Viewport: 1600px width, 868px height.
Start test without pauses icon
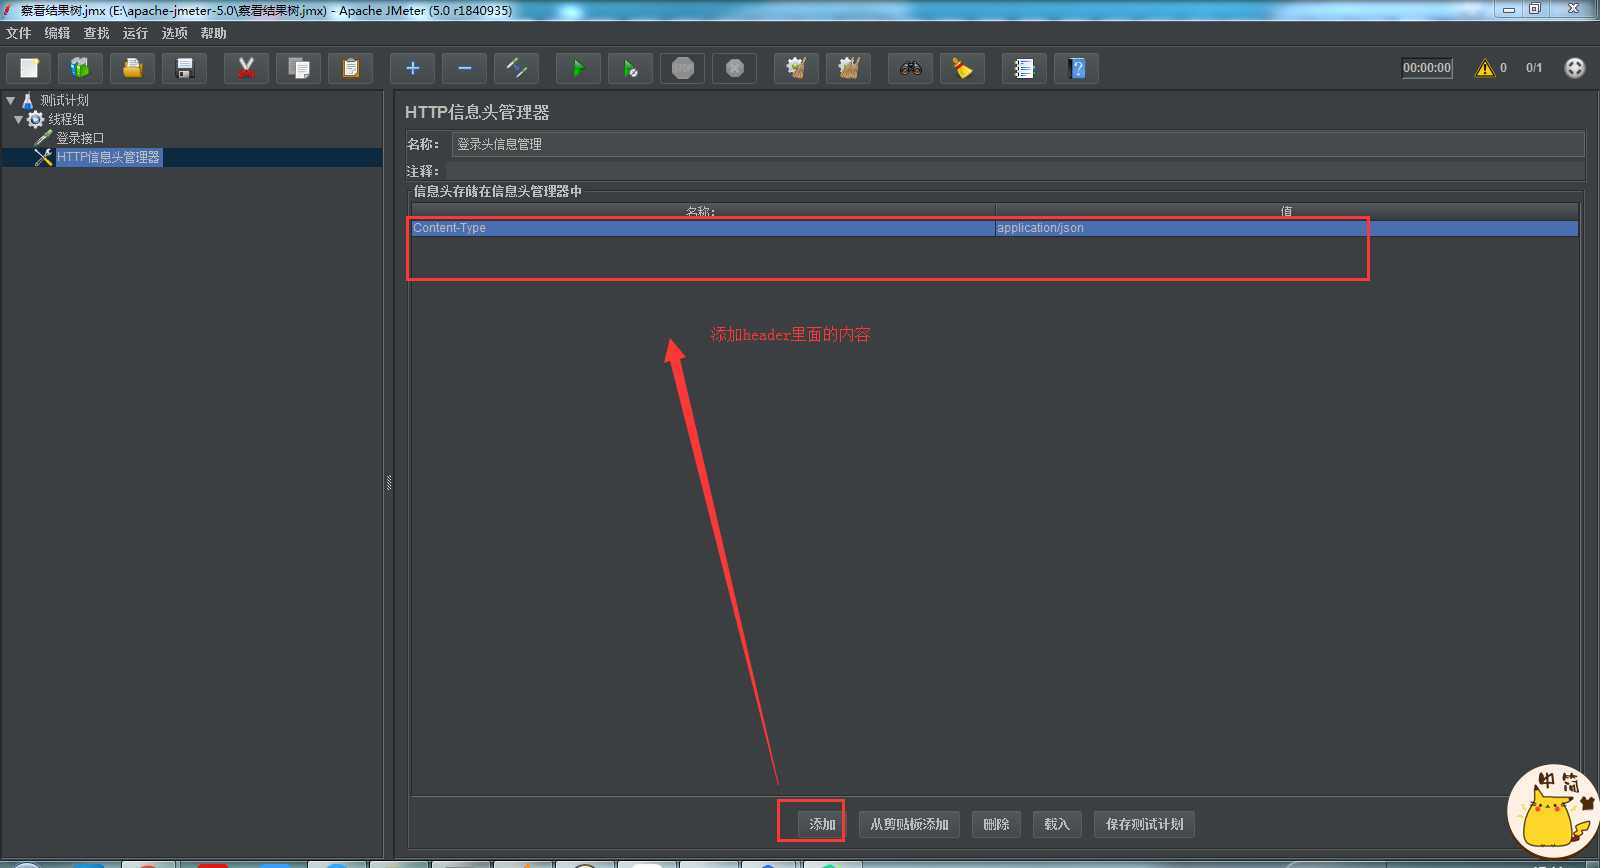point(630,68)
